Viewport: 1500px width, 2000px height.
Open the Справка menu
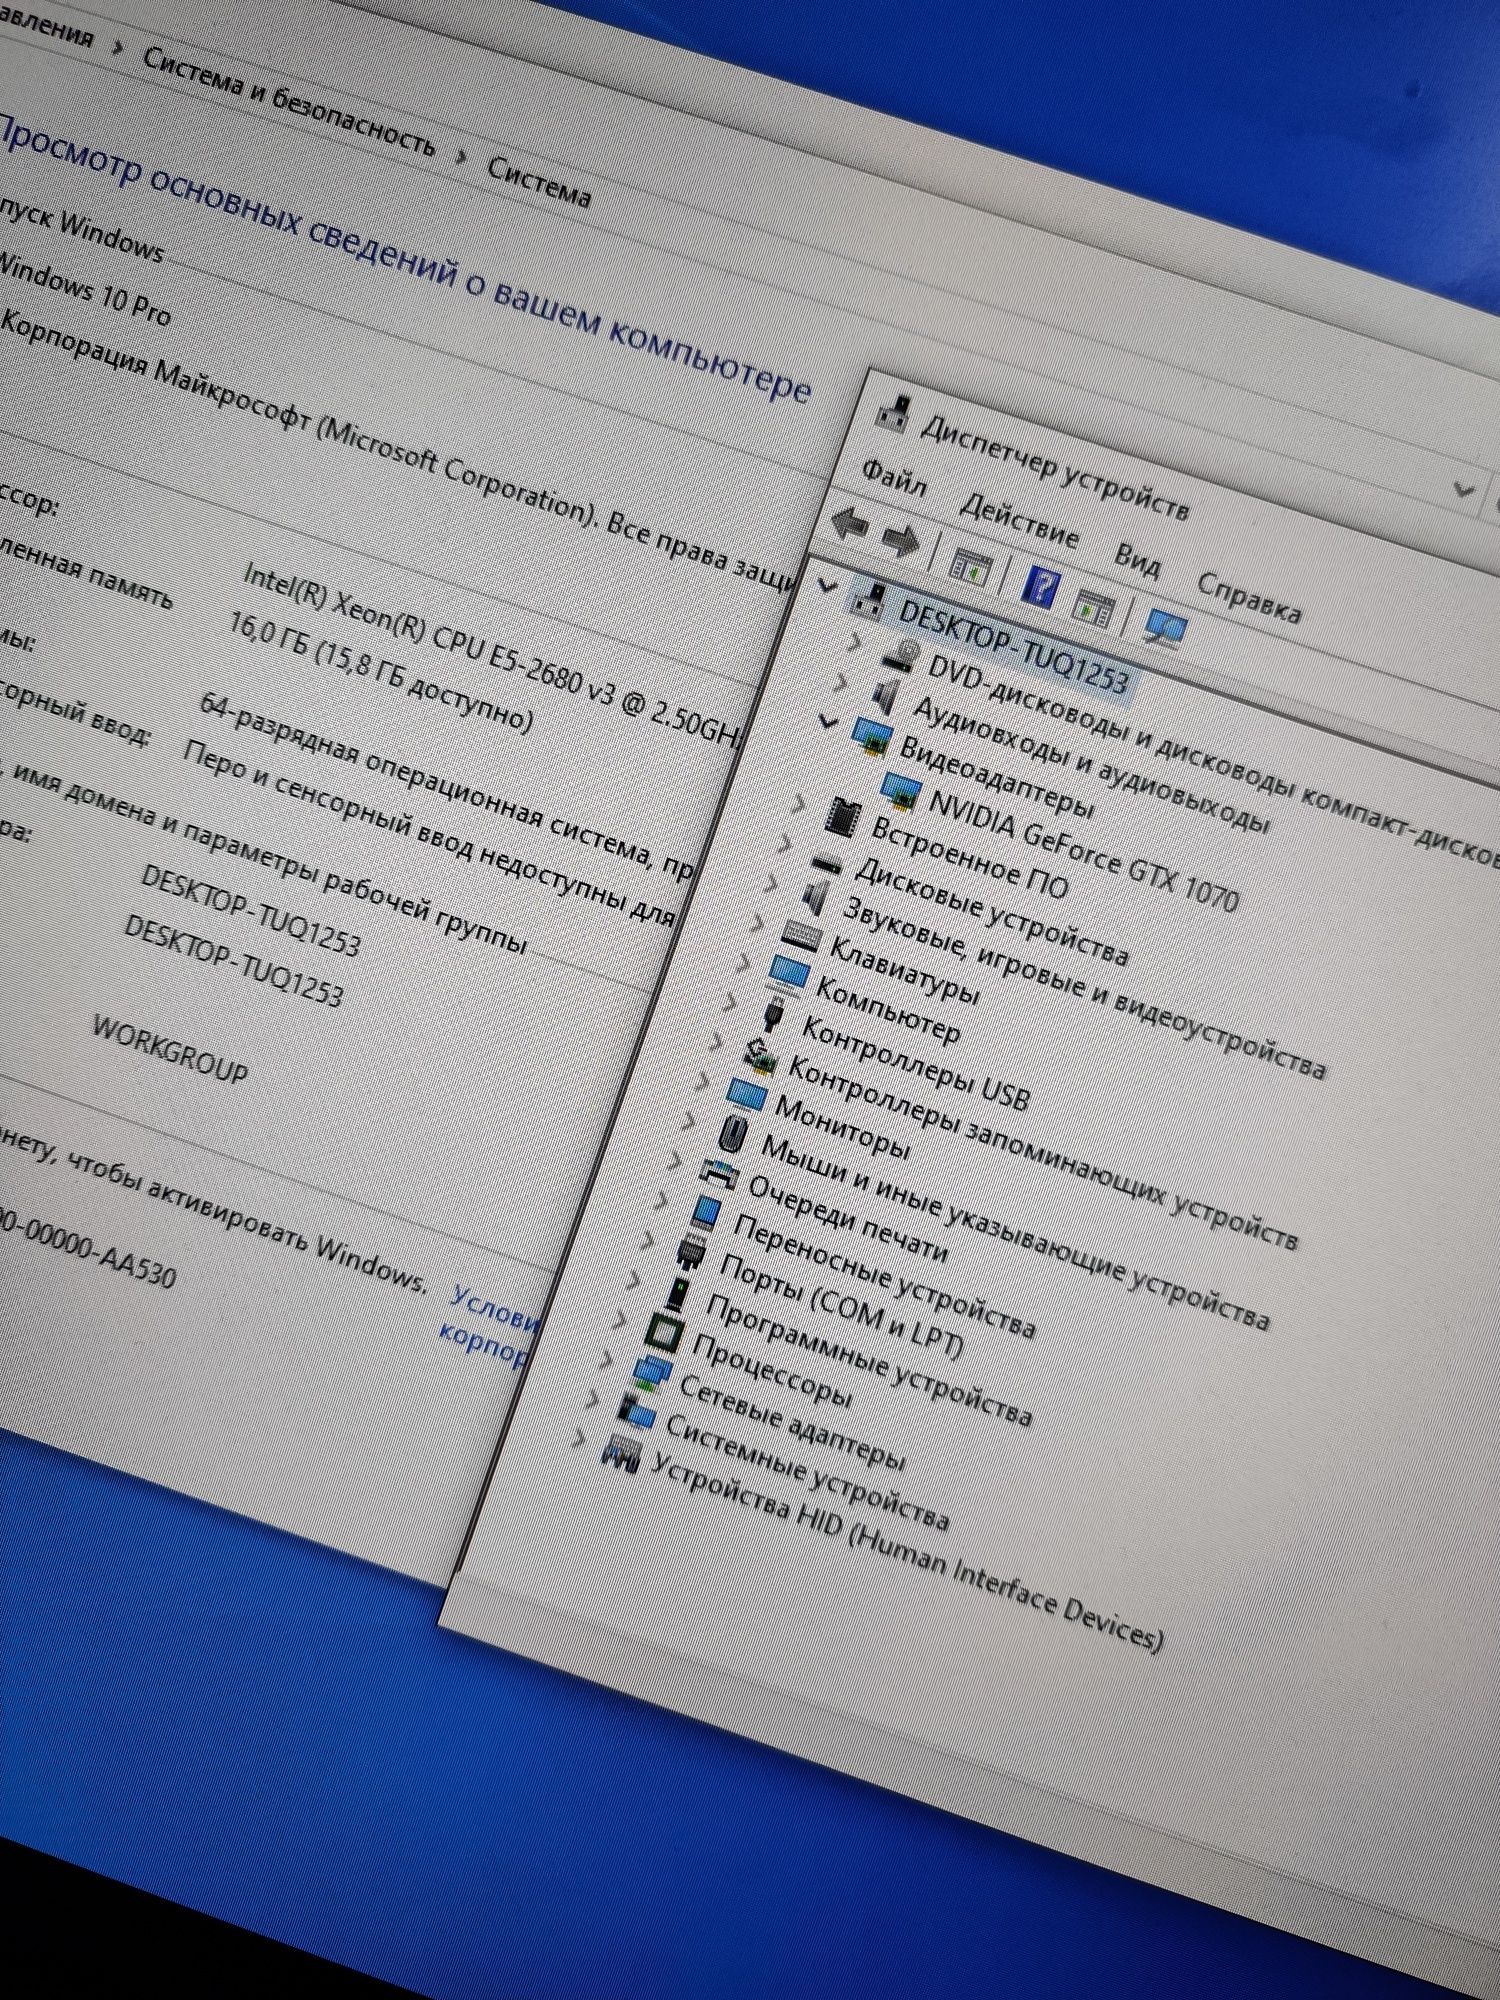click(x=1249, y=598)
